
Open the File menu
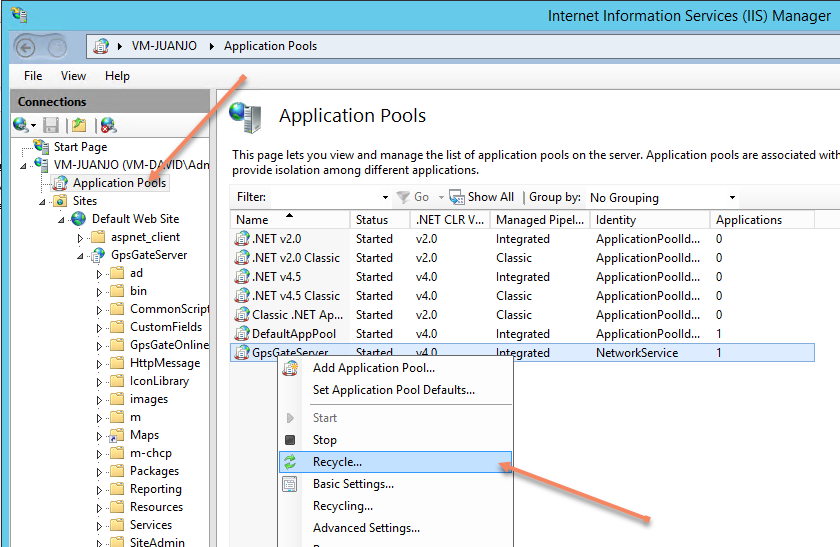coord(33,76)
